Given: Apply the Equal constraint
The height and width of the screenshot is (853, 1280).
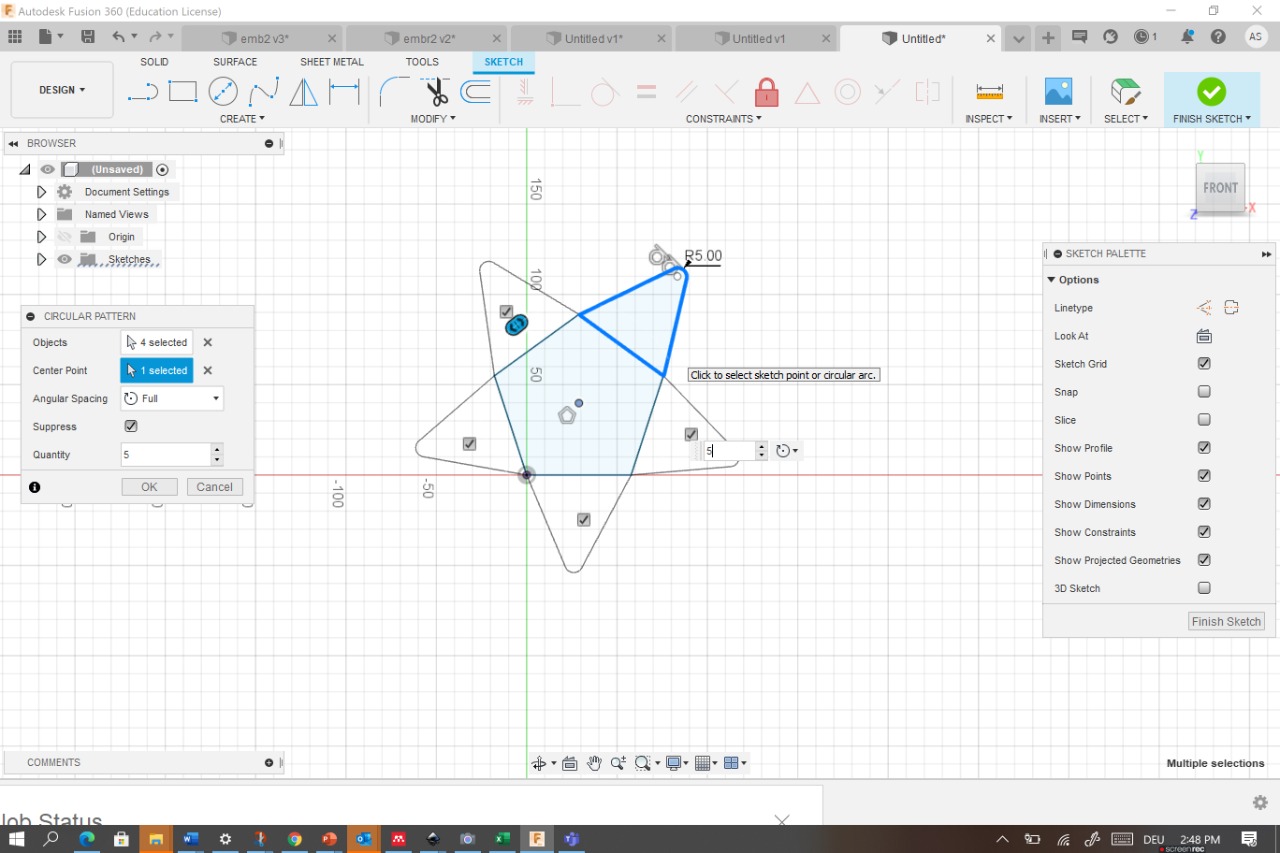Looking at the screenshot, I should pyautogui.click(x=647, y=92).
